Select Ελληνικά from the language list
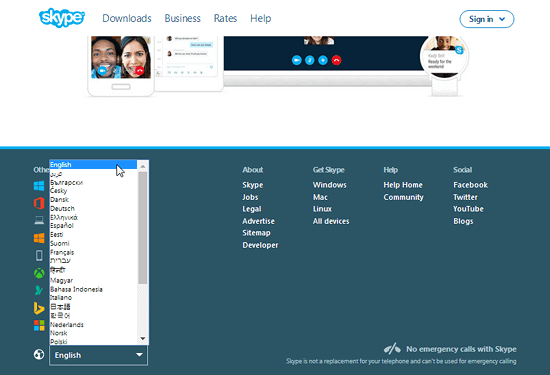 tap(93, 217)
